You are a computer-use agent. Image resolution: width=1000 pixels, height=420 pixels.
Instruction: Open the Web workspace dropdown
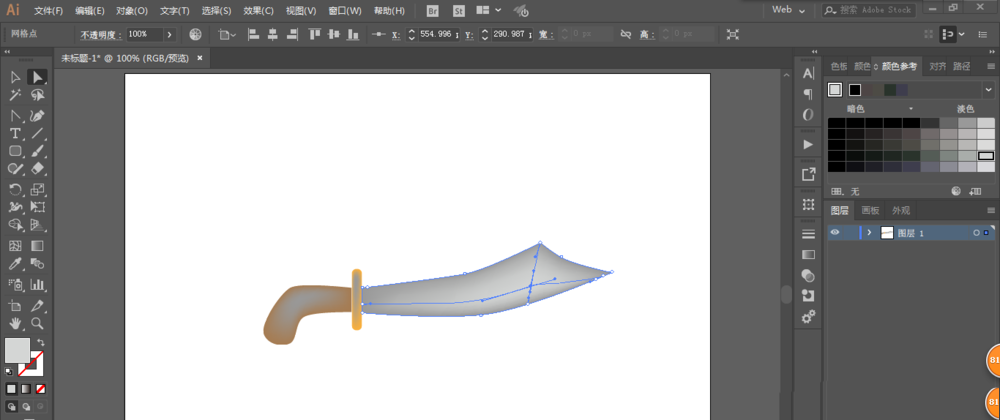pos(789,10)
